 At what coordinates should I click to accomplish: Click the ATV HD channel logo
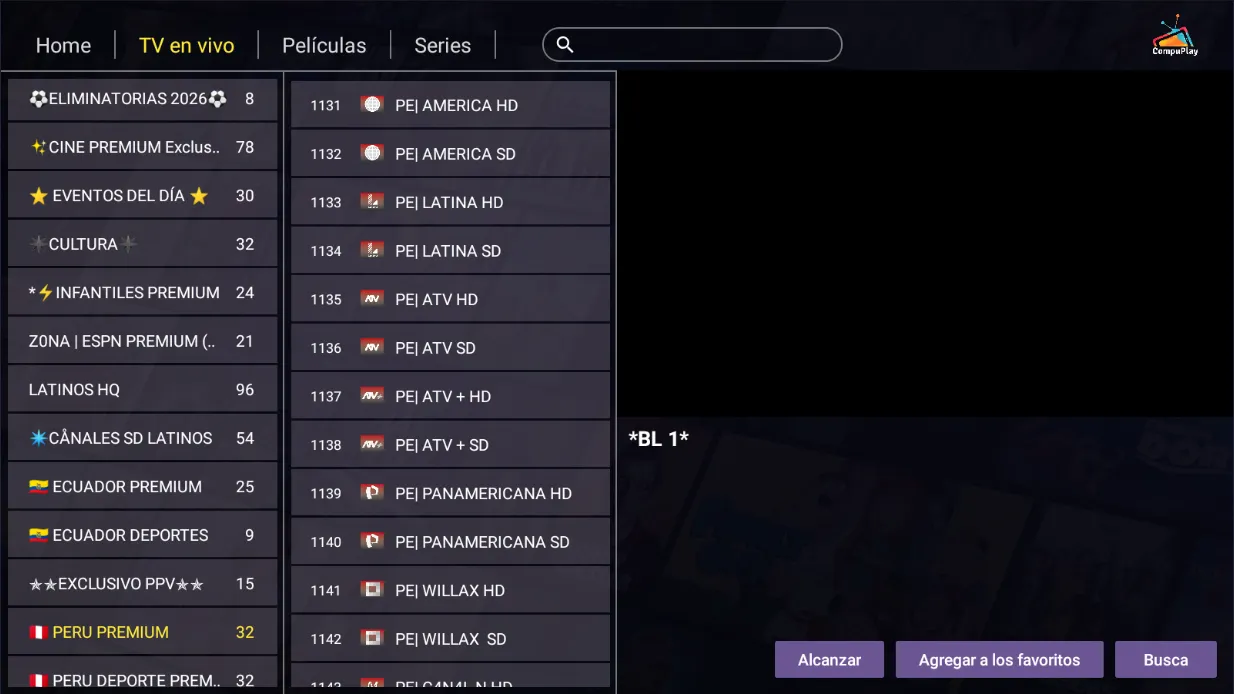372,299
